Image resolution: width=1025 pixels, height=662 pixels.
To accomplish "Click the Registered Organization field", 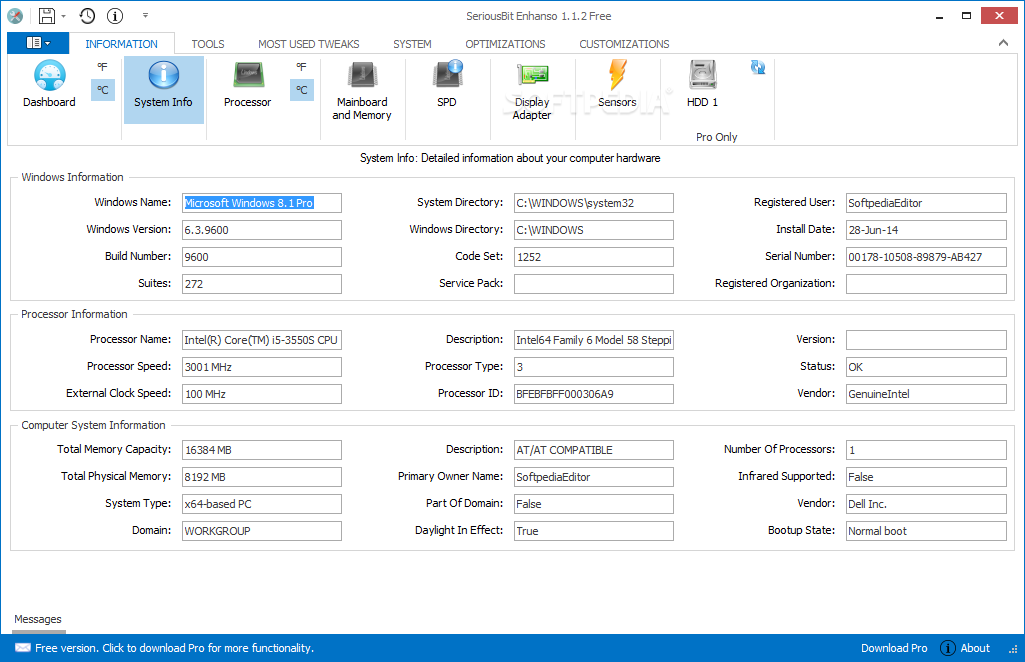I will pos(926,284).
